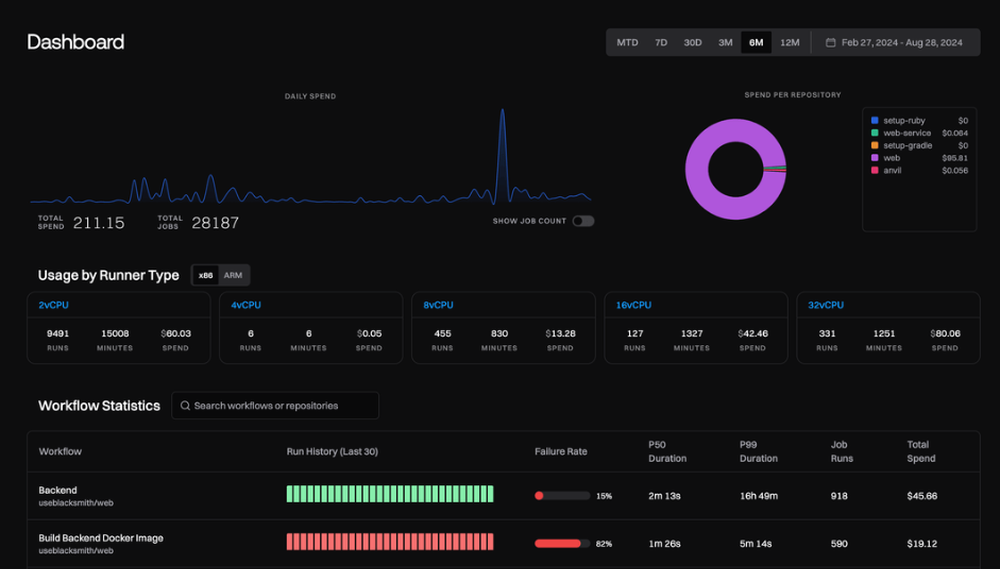
Task: Click the setup-gradle orange legend swatch
Action: click(x=875, y=145)
